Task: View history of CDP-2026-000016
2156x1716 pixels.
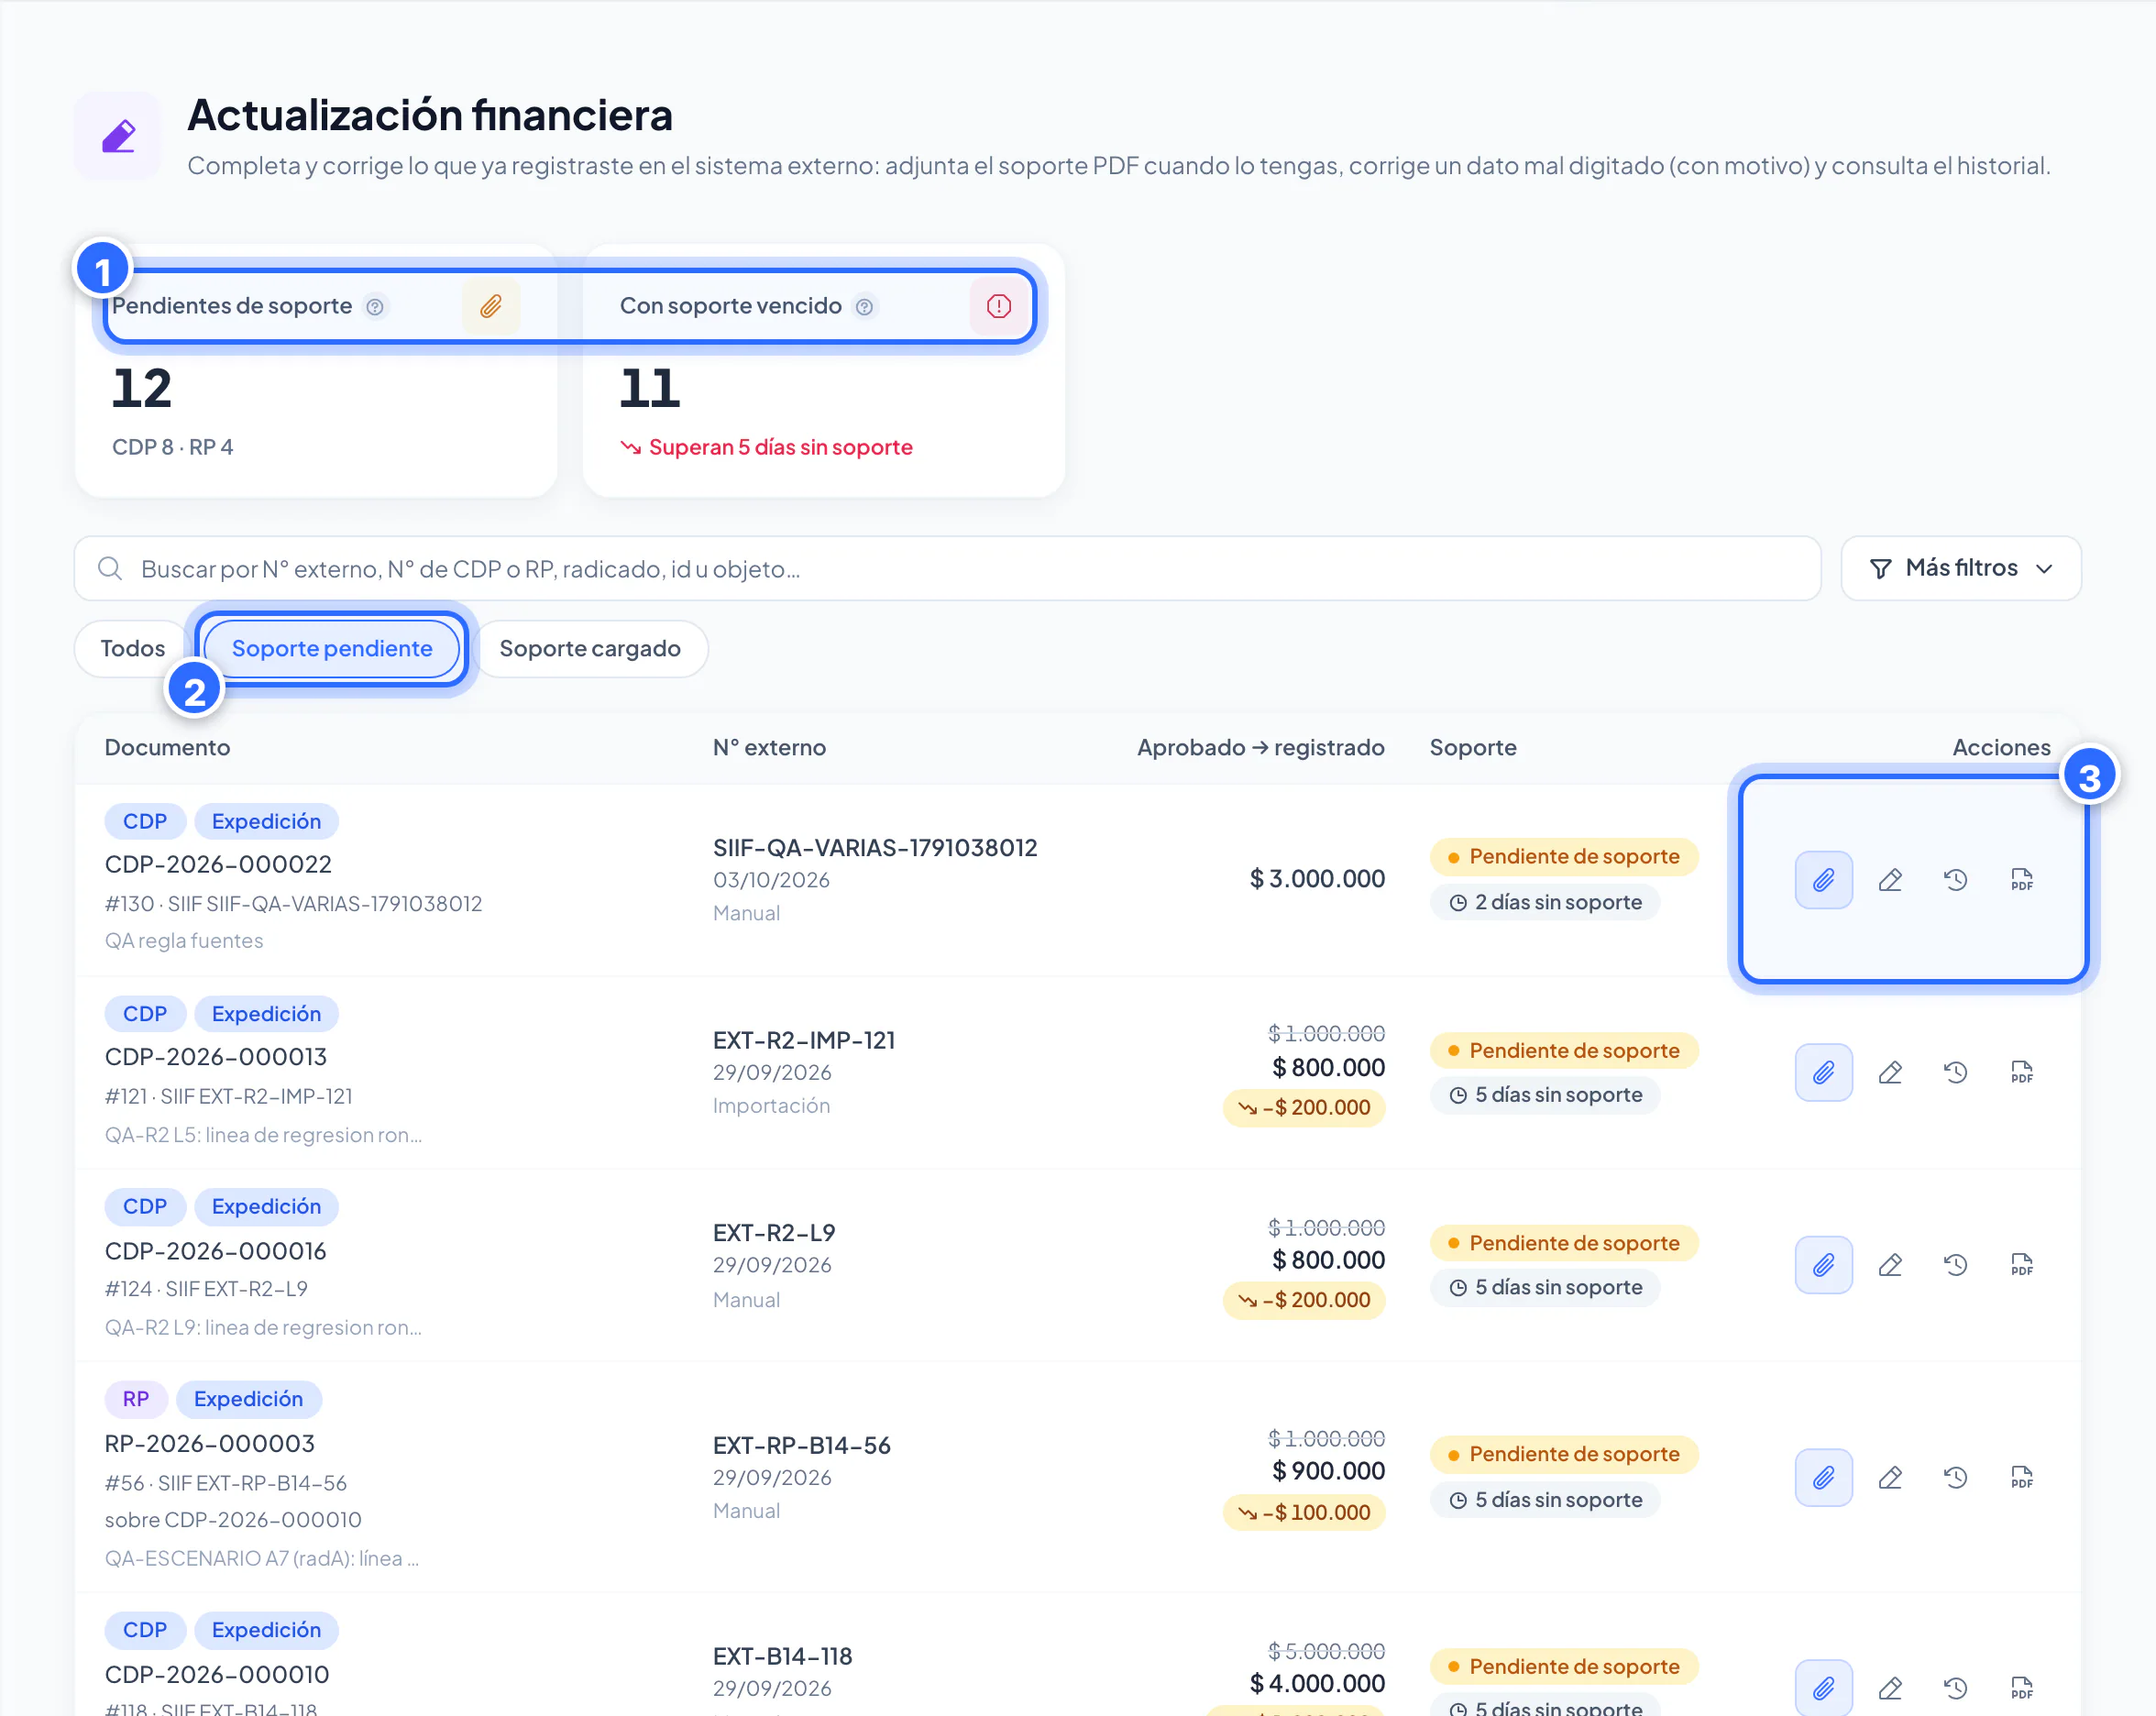Action: pos(1955,1265)
